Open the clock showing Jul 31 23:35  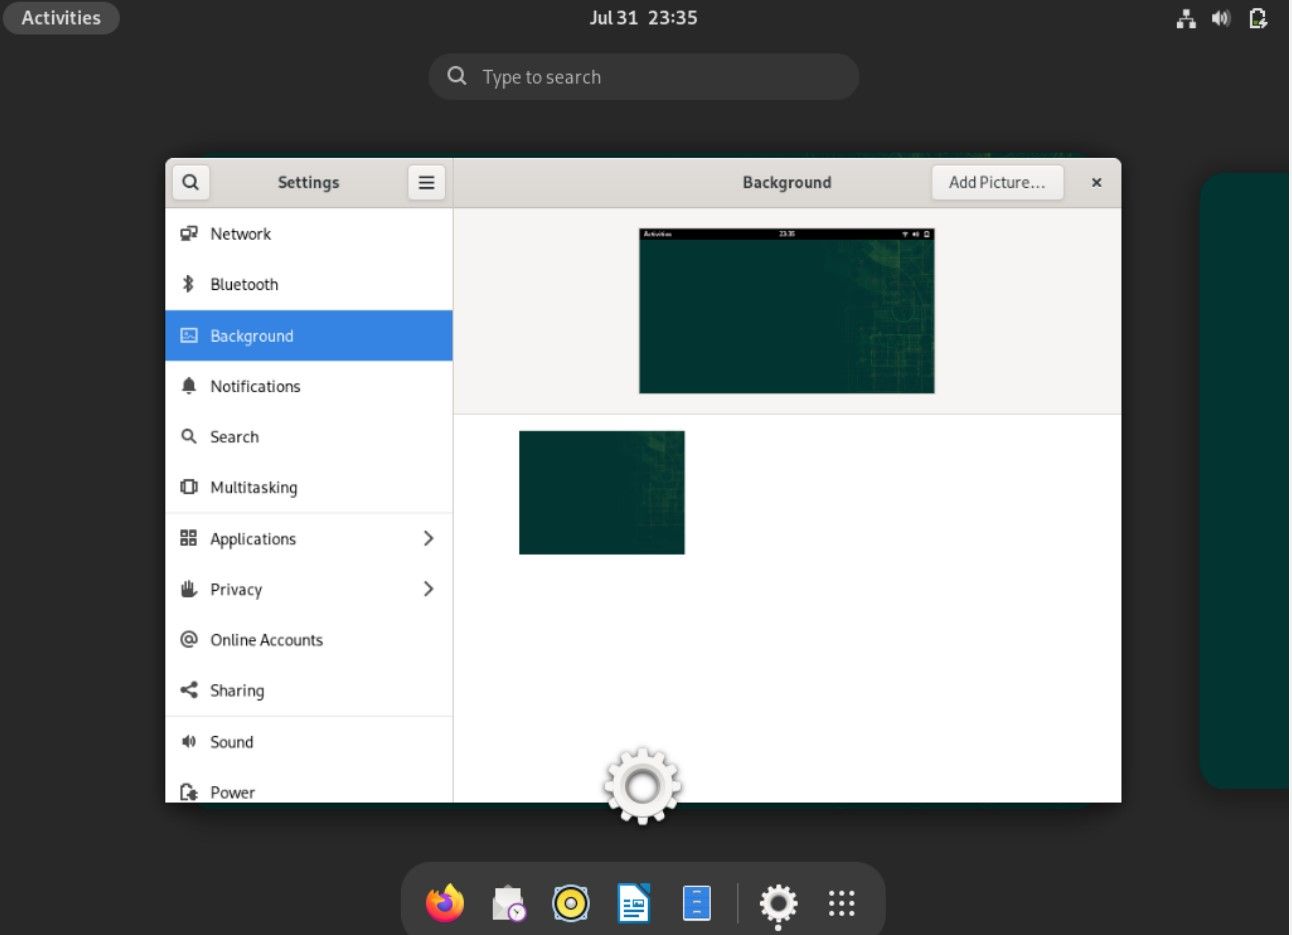click(643, 18)
